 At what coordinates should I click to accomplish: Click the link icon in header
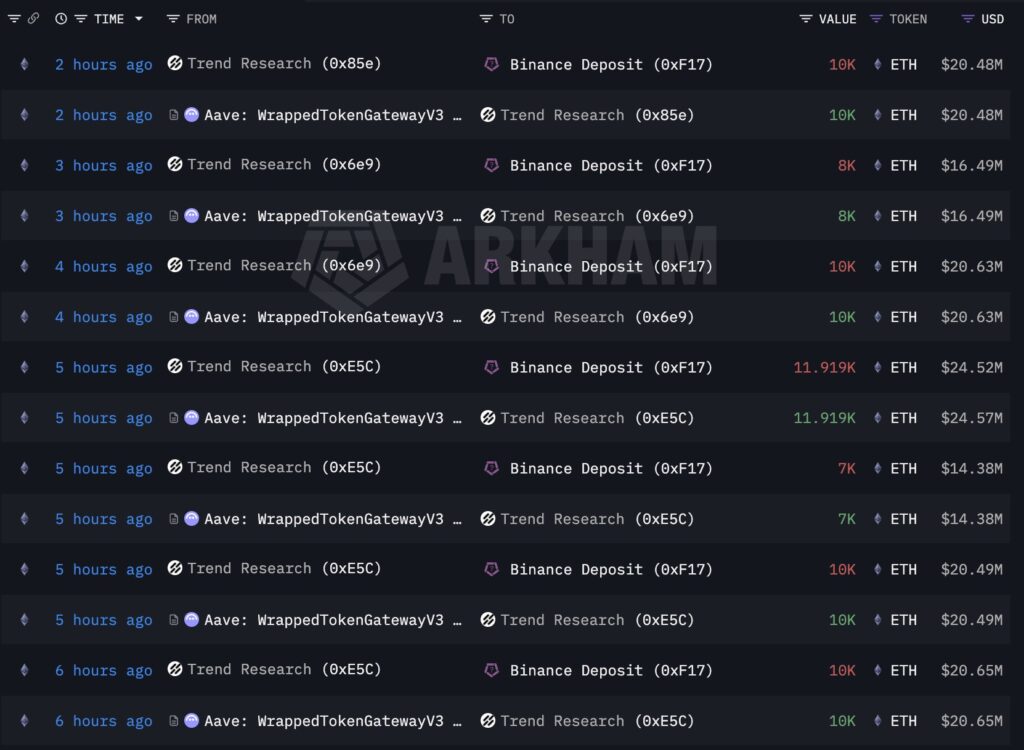pos(33,19)
